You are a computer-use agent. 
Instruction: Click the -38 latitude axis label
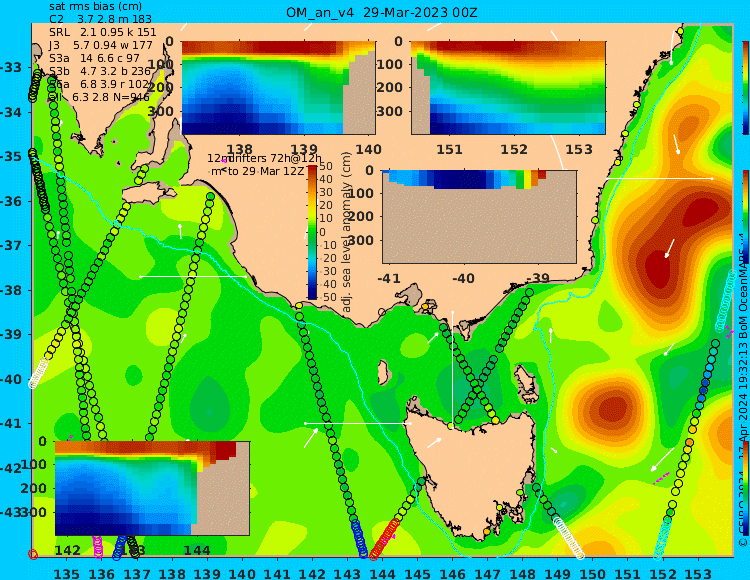tap(11, 290)
